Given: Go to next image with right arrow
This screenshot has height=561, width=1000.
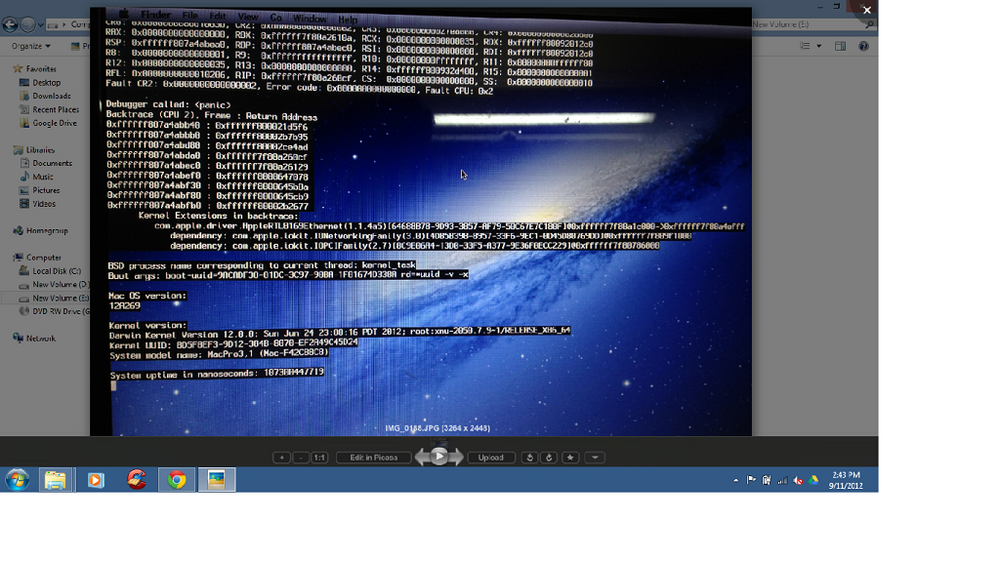Looking at the screenshot, I should click(x=457, y=458).
